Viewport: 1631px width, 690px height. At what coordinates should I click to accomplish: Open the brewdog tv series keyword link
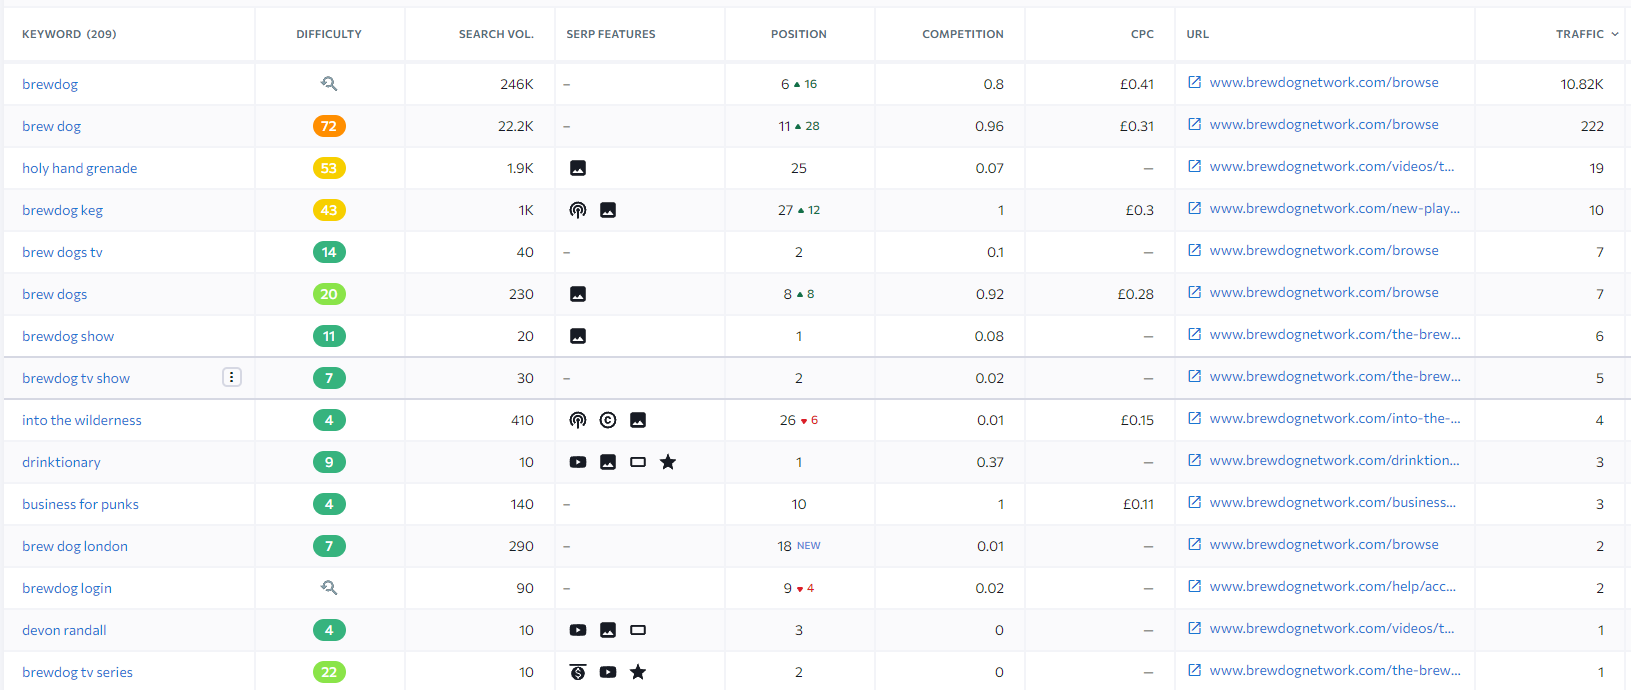(77, 672)
